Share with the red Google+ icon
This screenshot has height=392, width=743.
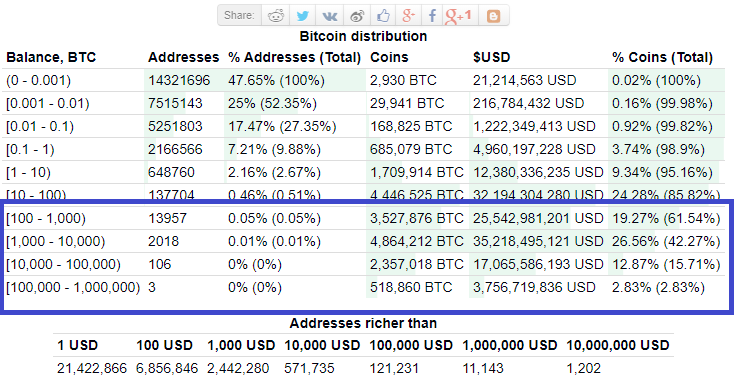tap(408, 16)
